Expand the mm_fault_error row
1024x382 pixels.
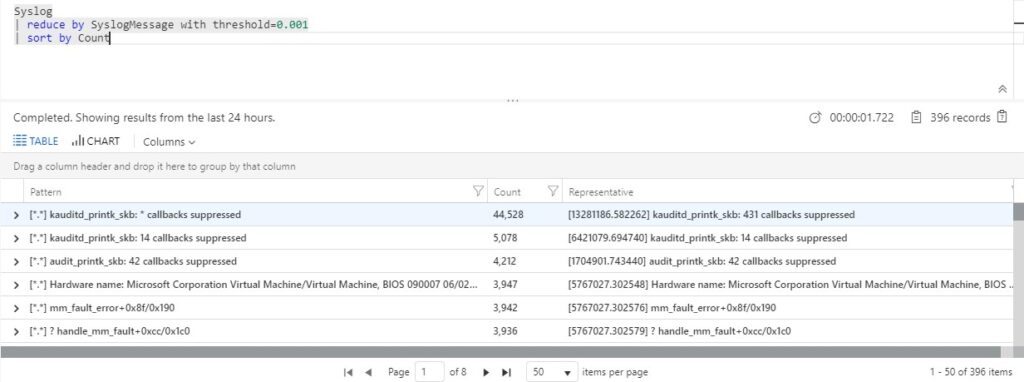[x=16, y=308]
